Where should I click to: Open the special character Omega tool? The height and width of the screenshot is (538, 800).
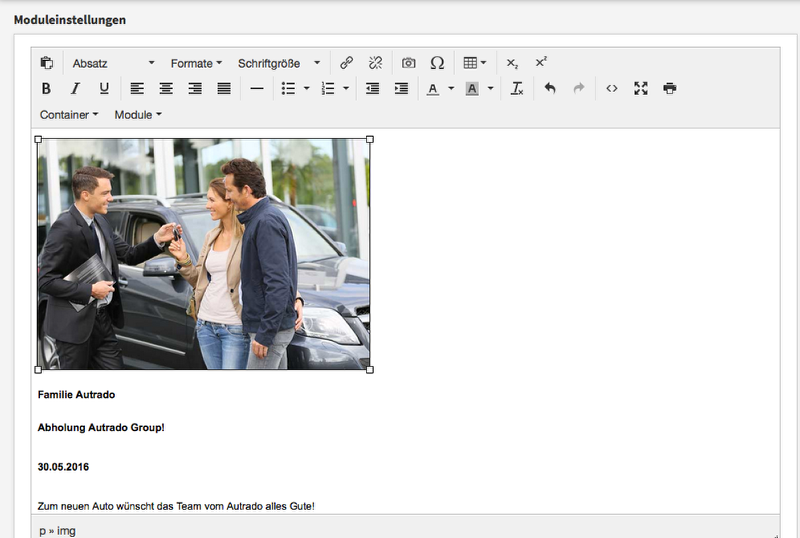437,63
